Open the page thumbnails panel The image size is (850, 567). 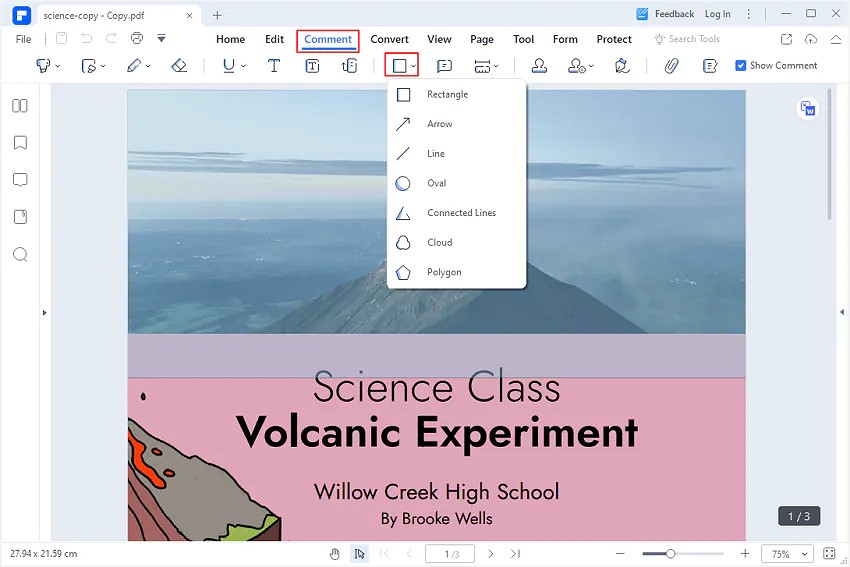tap(20, 105)
